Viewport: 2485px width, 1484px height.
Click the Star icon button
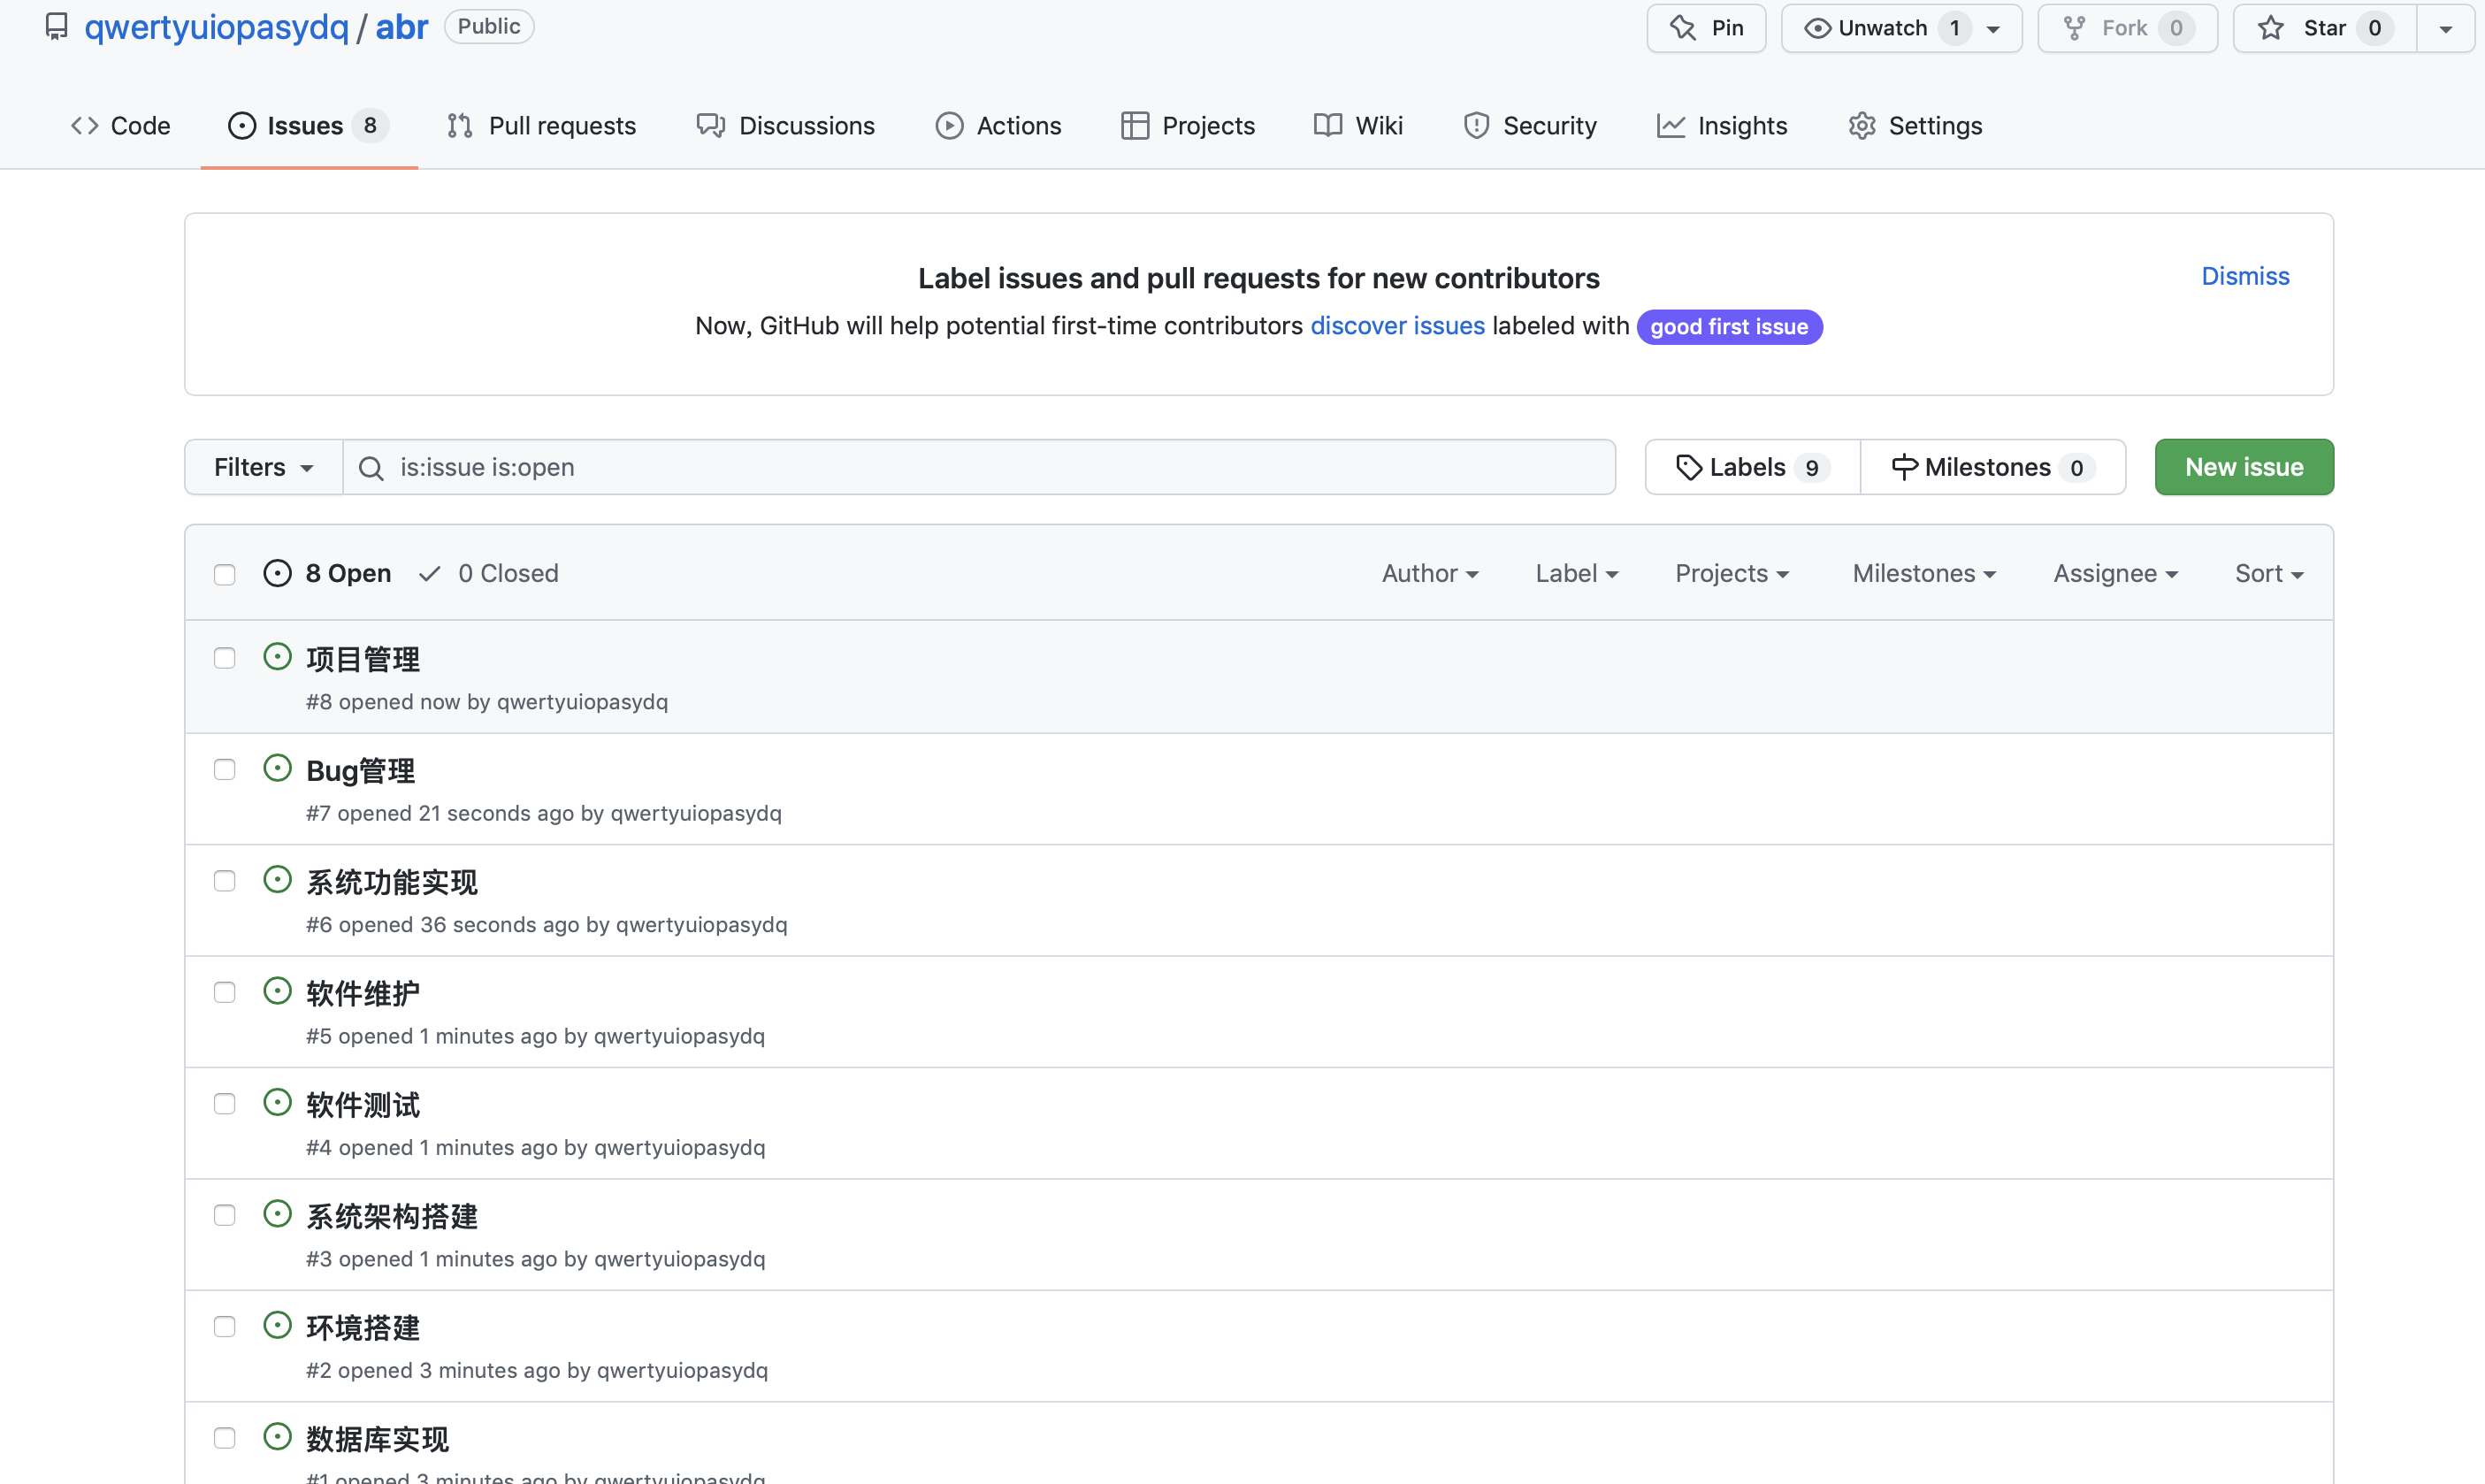point(2271,28)
